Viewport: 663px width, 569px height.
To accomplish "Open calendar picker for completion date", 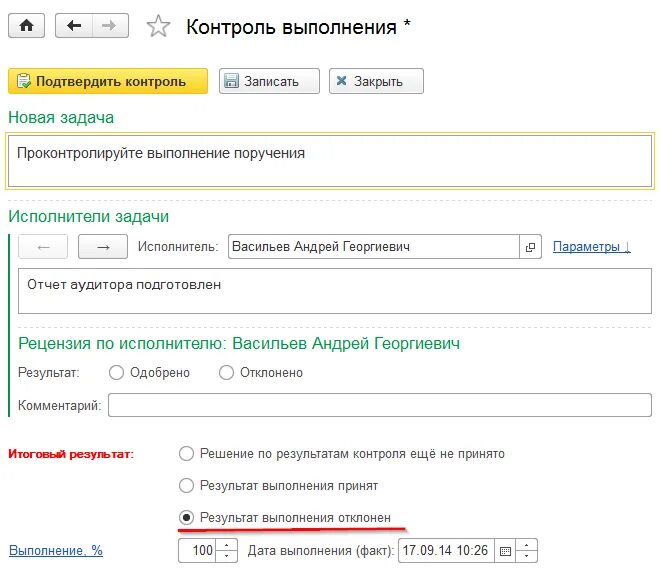I will click(x=505, y=551).
